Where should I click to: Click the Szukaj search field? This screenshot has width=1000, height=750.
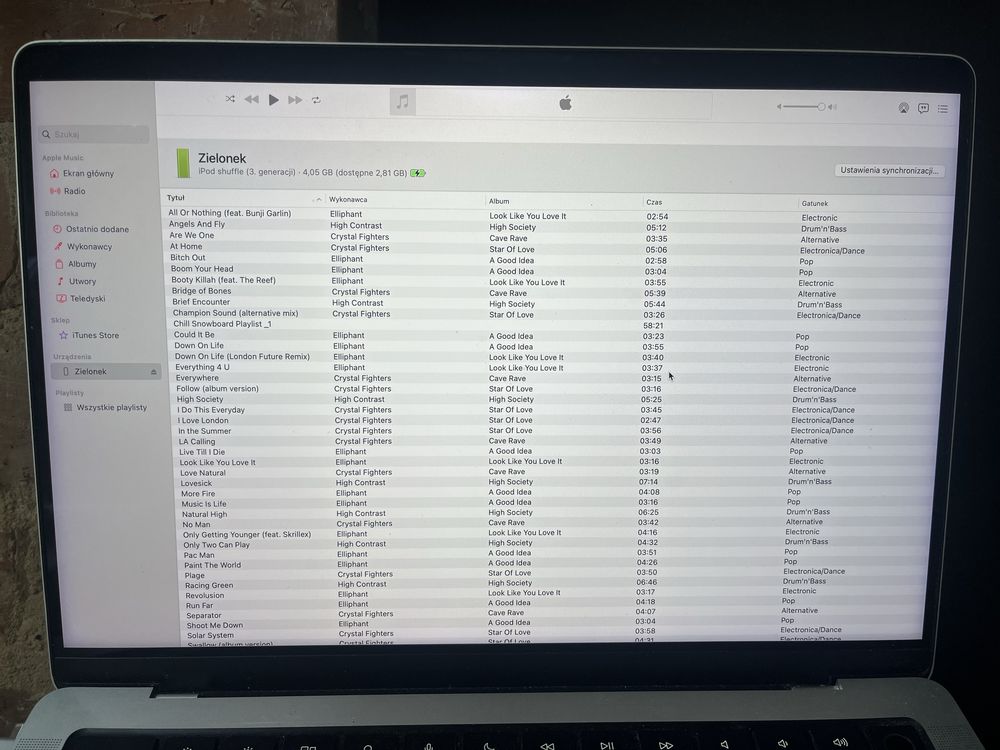pos(94,134)
